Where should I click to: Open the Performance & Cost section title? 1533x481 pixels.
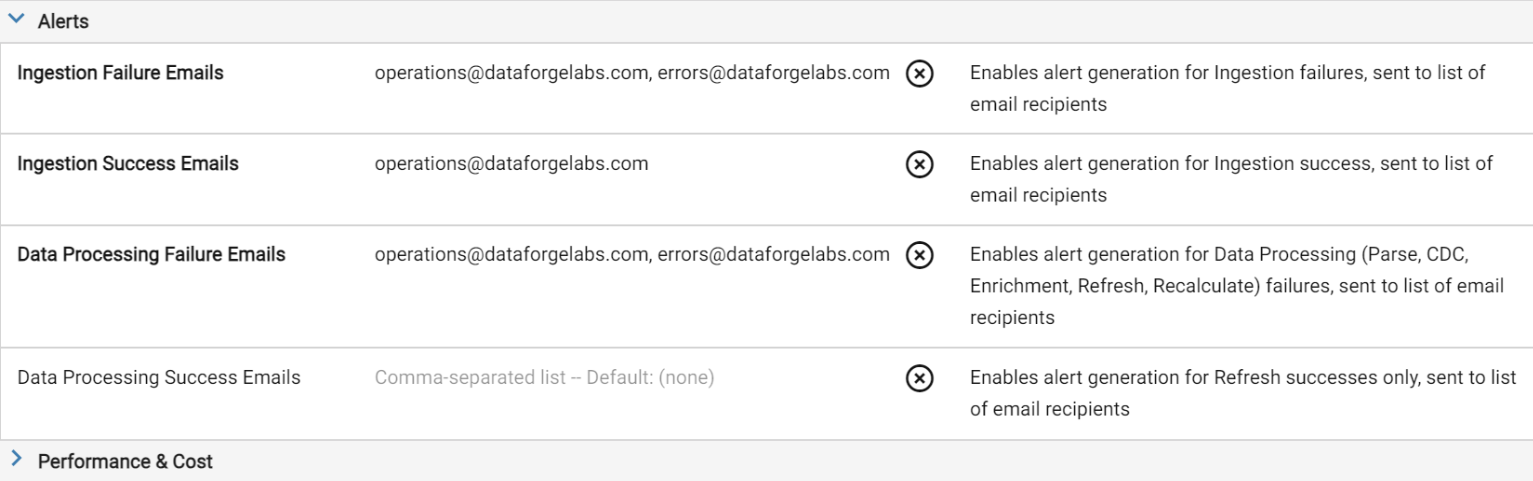(125, 461)
